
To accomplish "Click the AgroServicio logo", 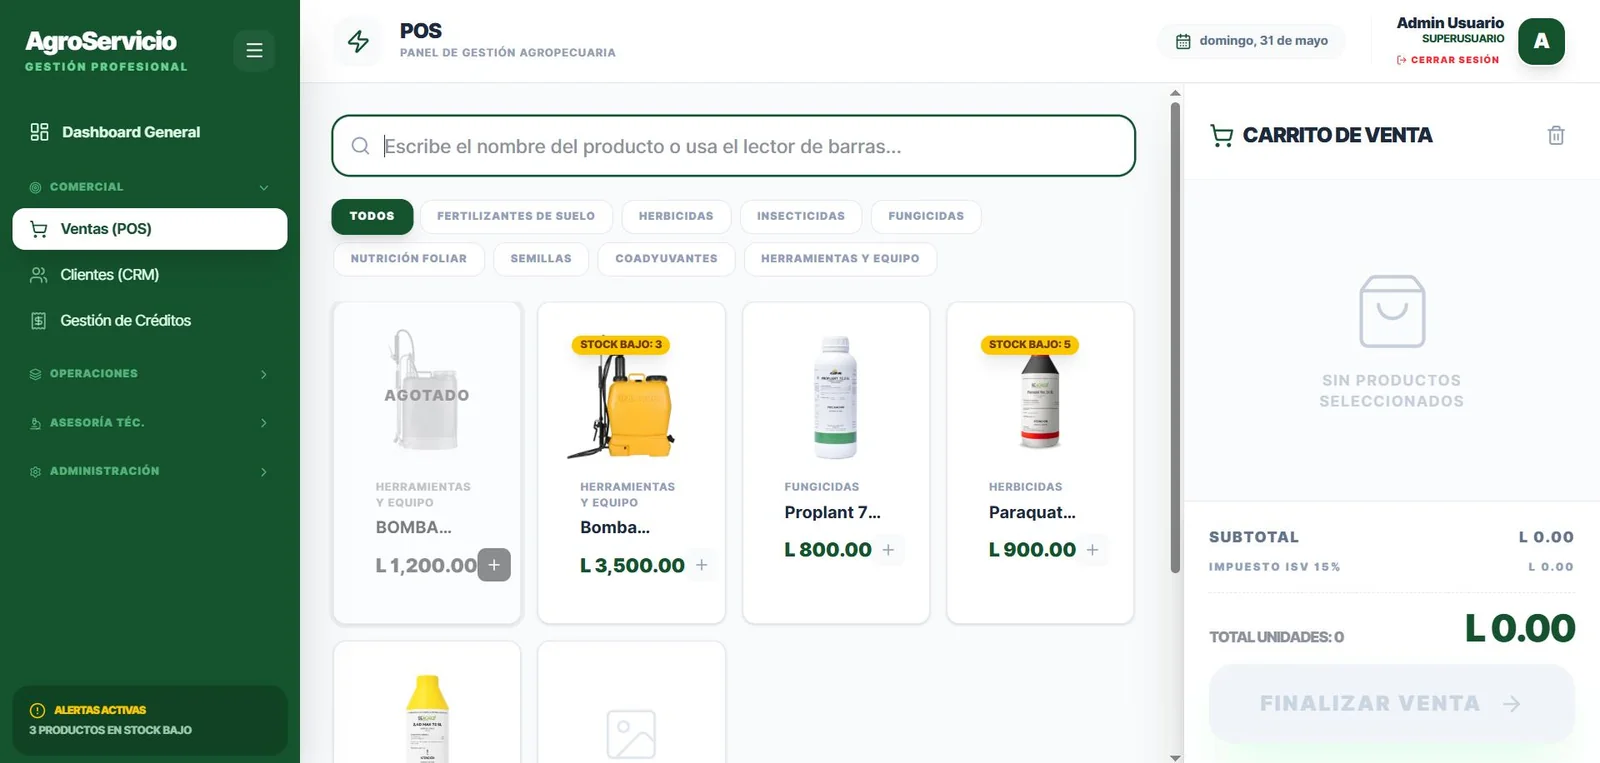I will 101,41.
